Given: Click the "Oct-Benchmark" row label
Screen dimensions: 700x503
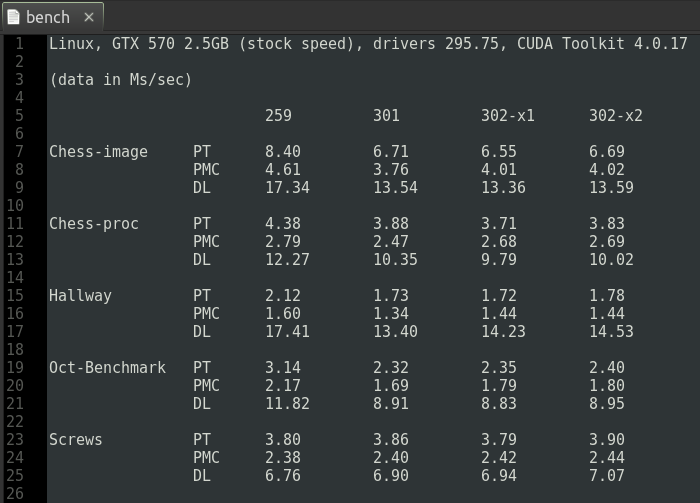Looking at the screenshot, I should click(107, 368).
